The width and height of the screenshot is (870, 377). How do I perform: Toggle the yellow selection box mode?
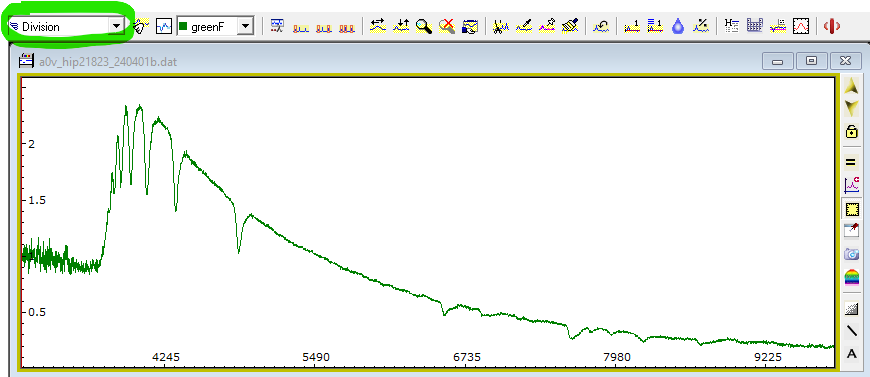[851, 209]
